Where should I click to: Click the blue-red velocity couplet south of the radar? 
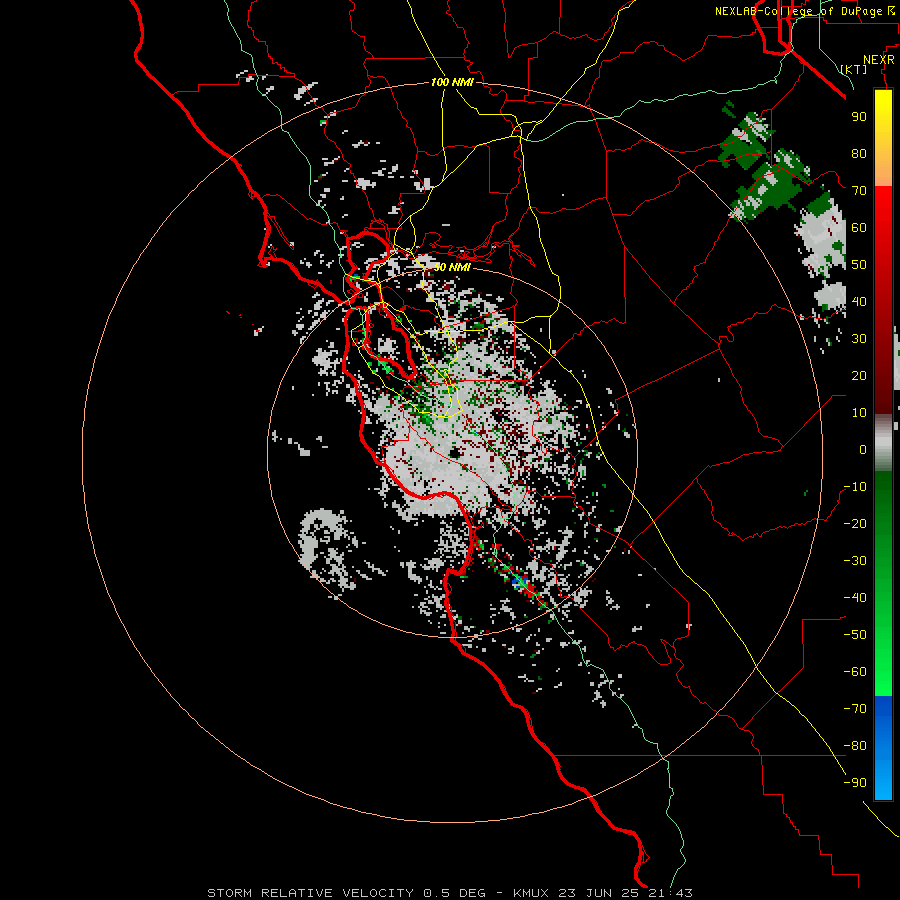[x=522, y=584]
